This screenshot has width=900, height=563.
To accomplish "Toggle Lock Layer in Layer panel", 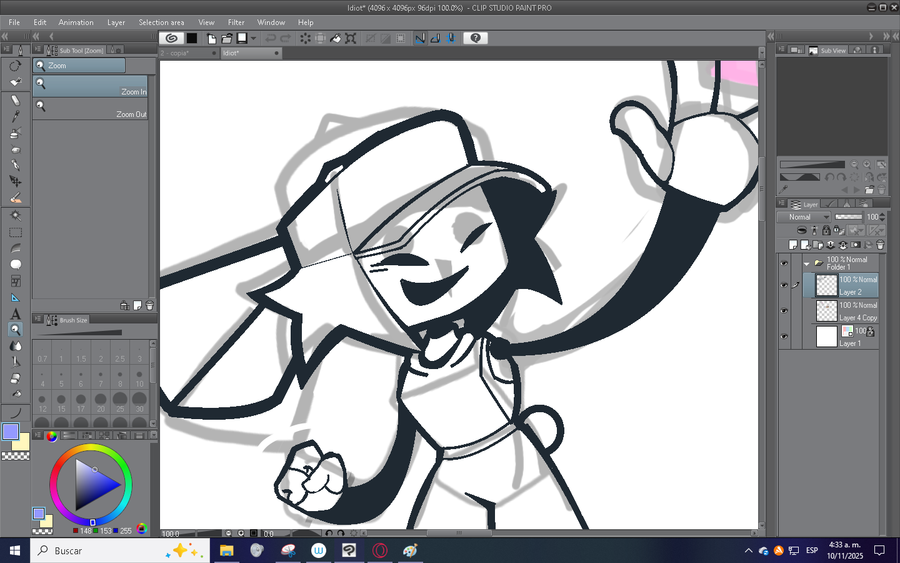I will tap(827, 230).
